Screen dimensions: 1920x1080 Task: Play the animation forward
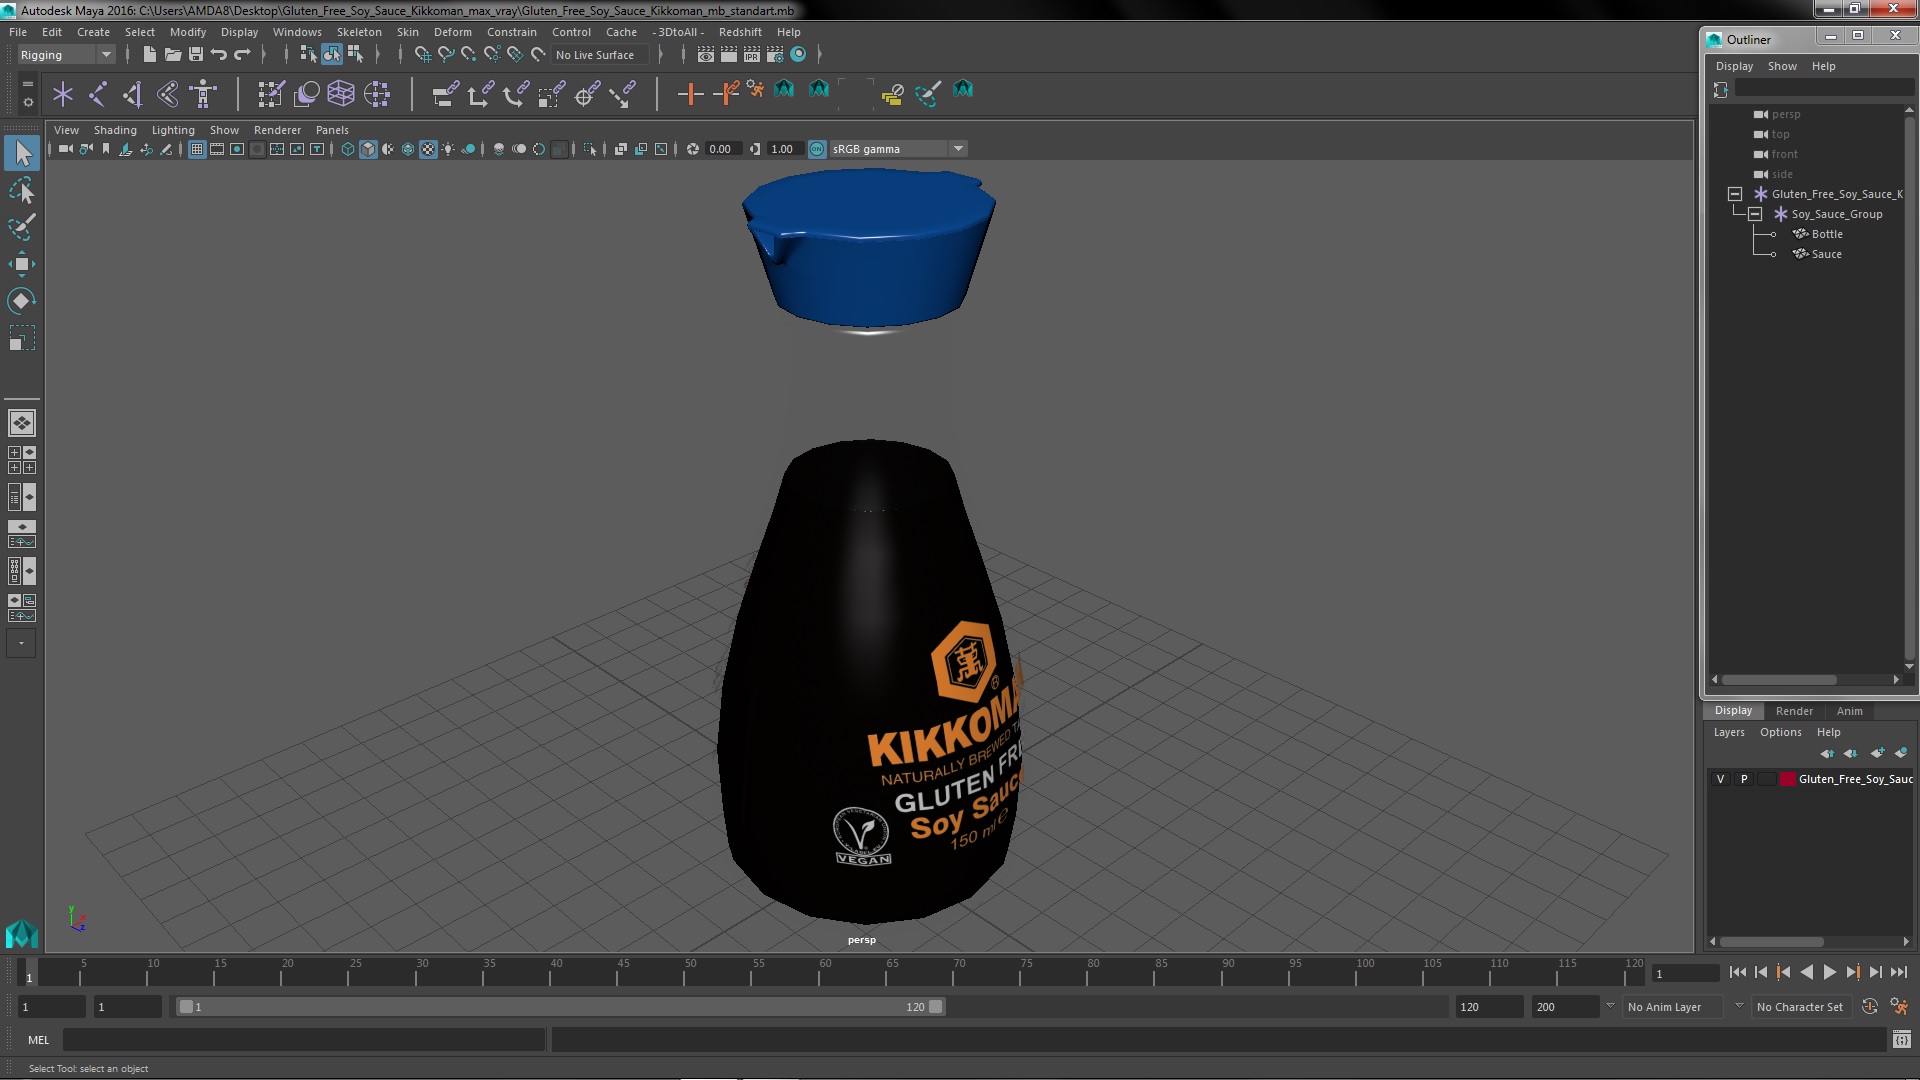coord(1829,972)
